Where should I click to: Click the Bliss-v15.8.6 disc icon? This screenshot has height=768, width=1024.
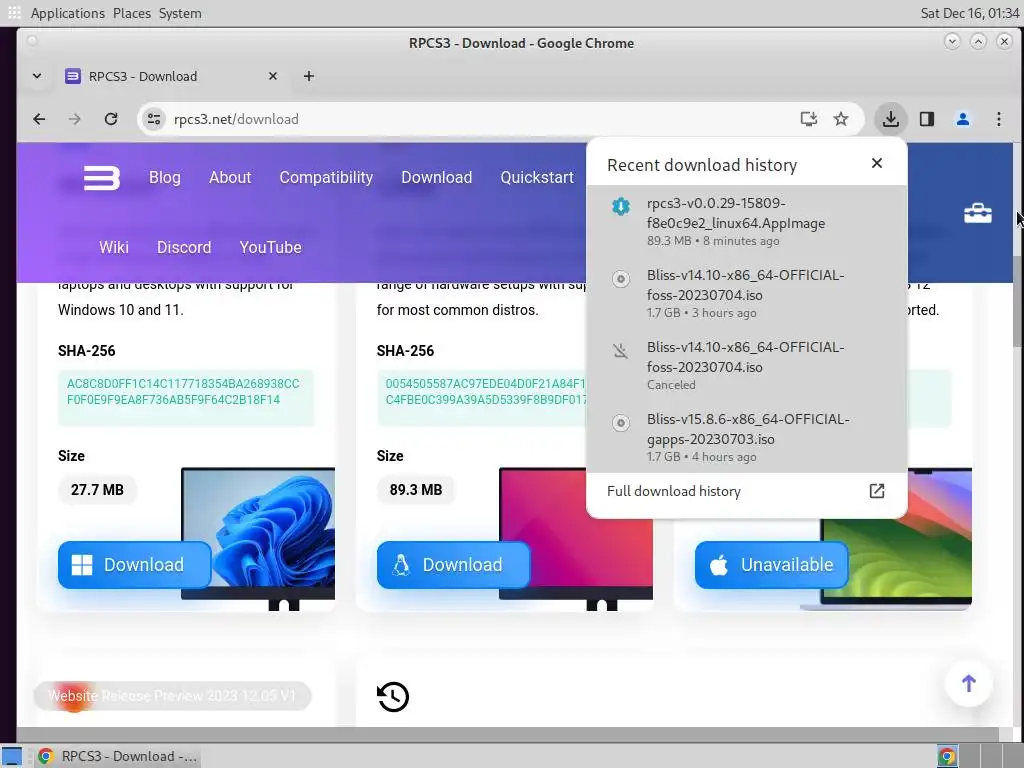pyautogui.click(x=621, y=423)
